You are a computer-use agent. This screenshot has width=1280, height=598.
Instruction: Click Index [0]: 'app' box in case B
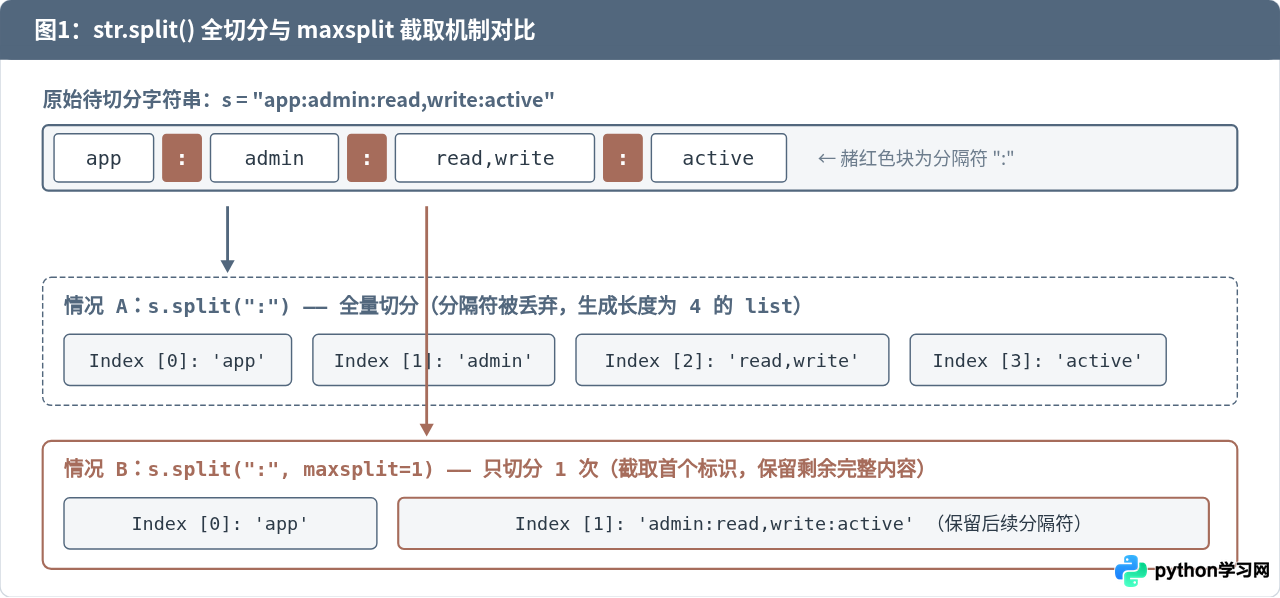click(x=220, y=523)
